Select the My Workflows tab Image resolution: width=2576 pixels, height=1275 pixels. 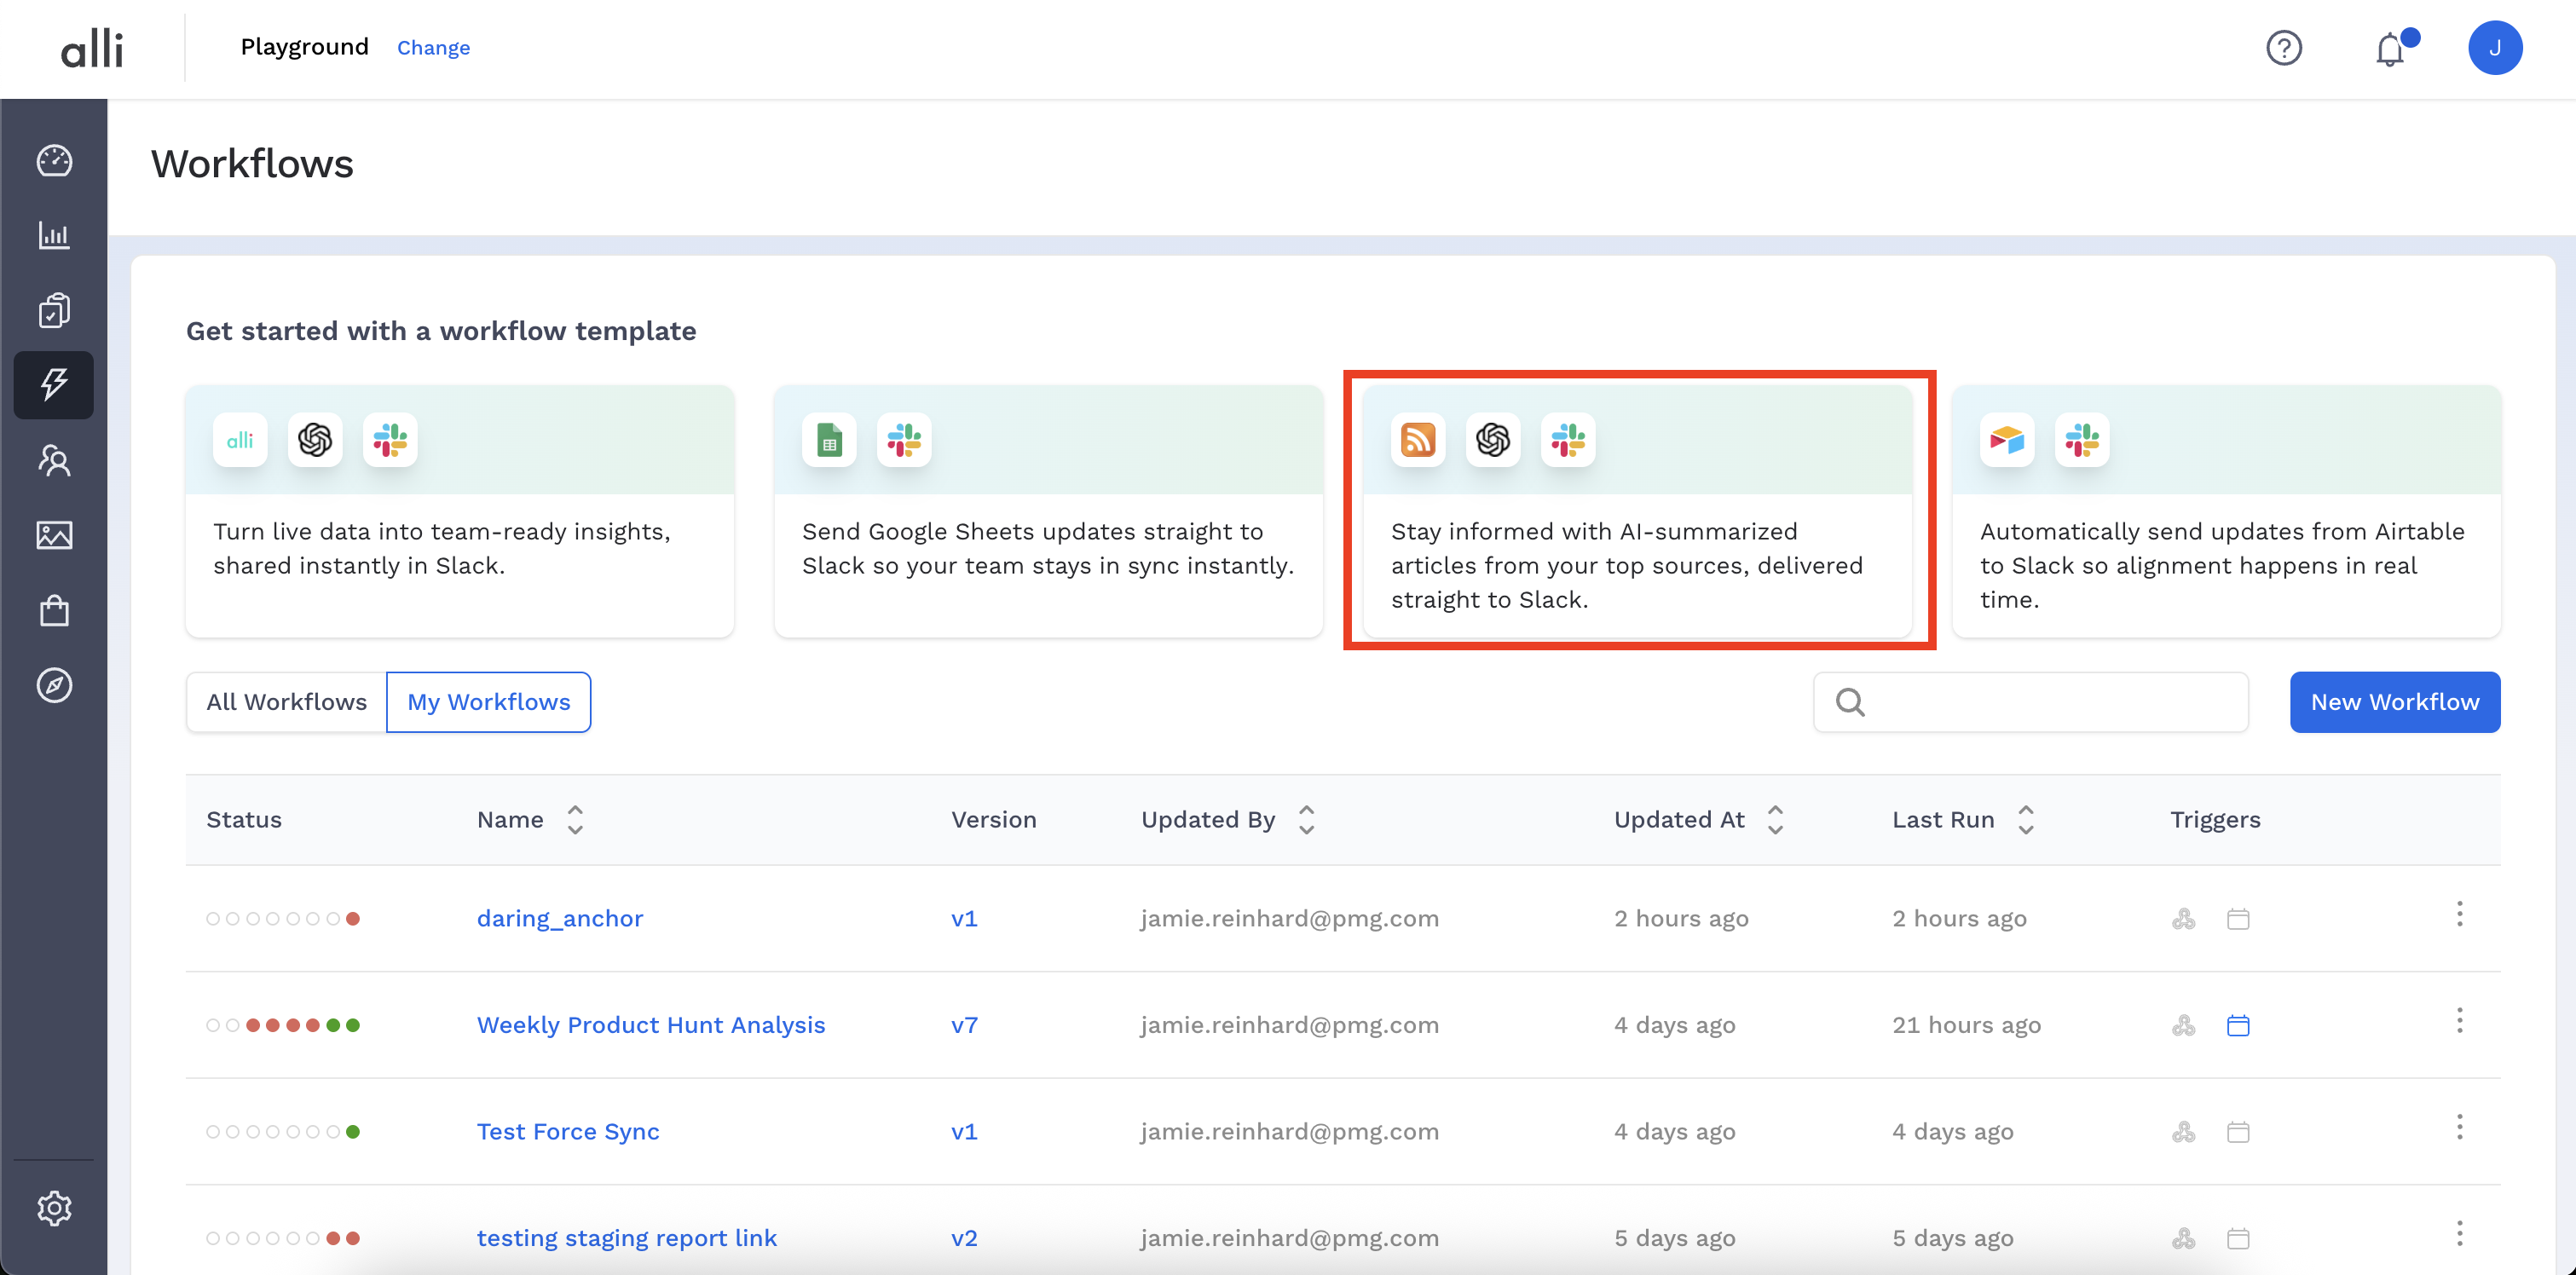pyautogui.click(x=488, y=702)
